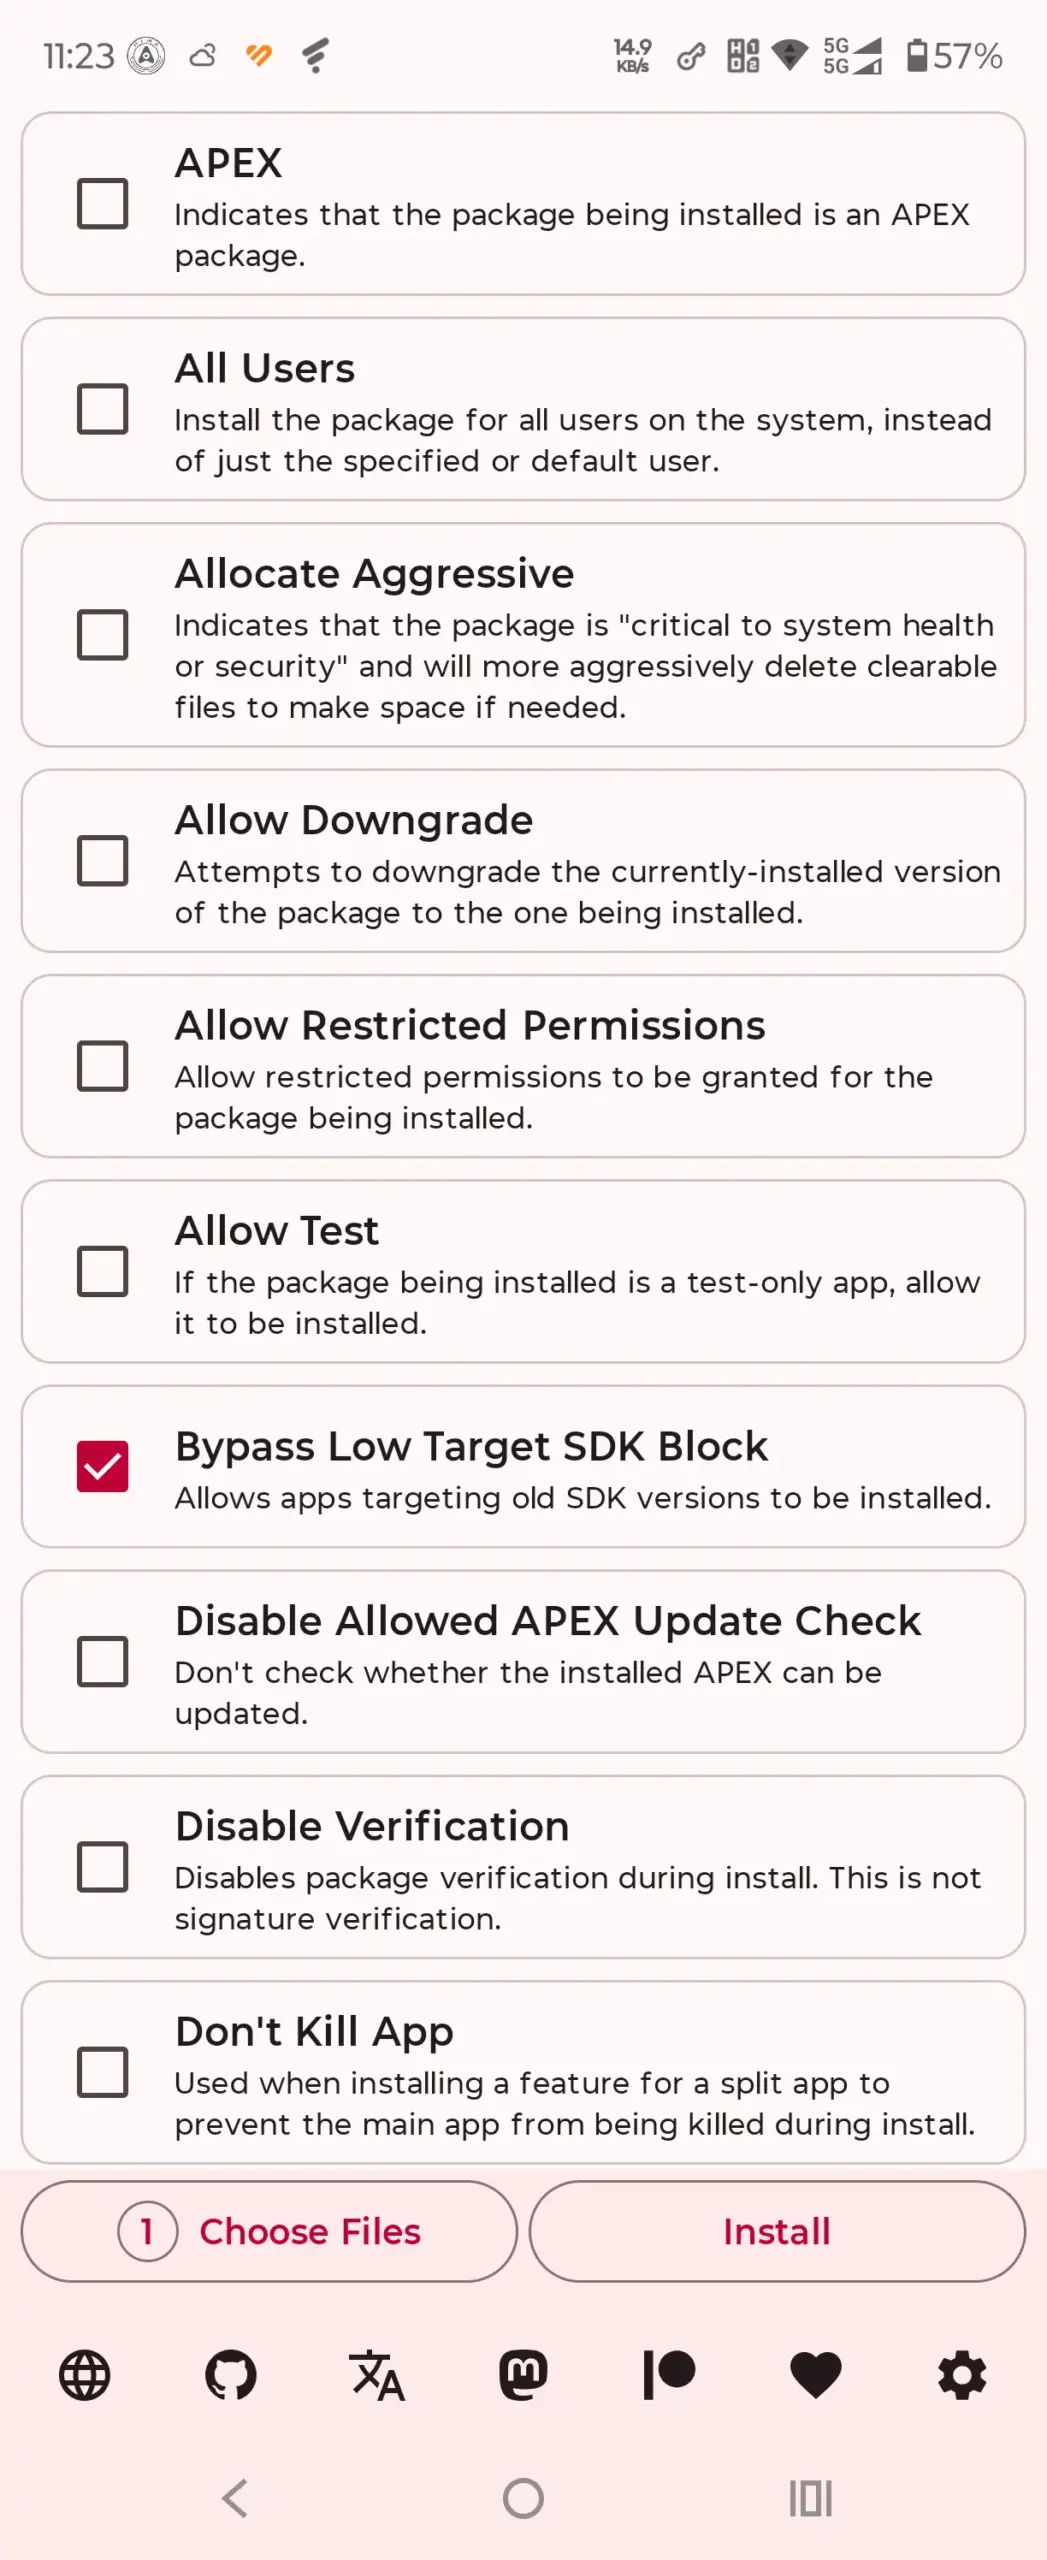Tick the Allow Test checkbox

pos(103,1271)
